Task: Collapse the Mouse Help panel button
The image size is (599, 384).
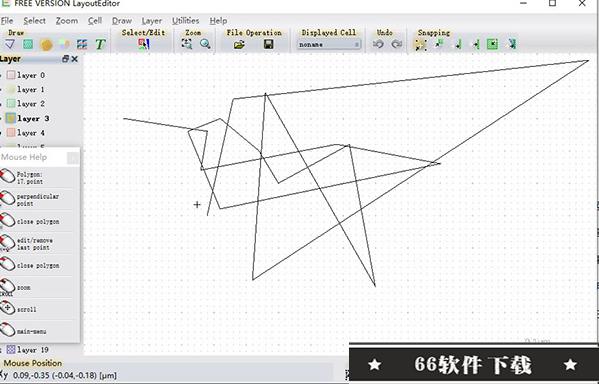Action: (x=73, y=157)
